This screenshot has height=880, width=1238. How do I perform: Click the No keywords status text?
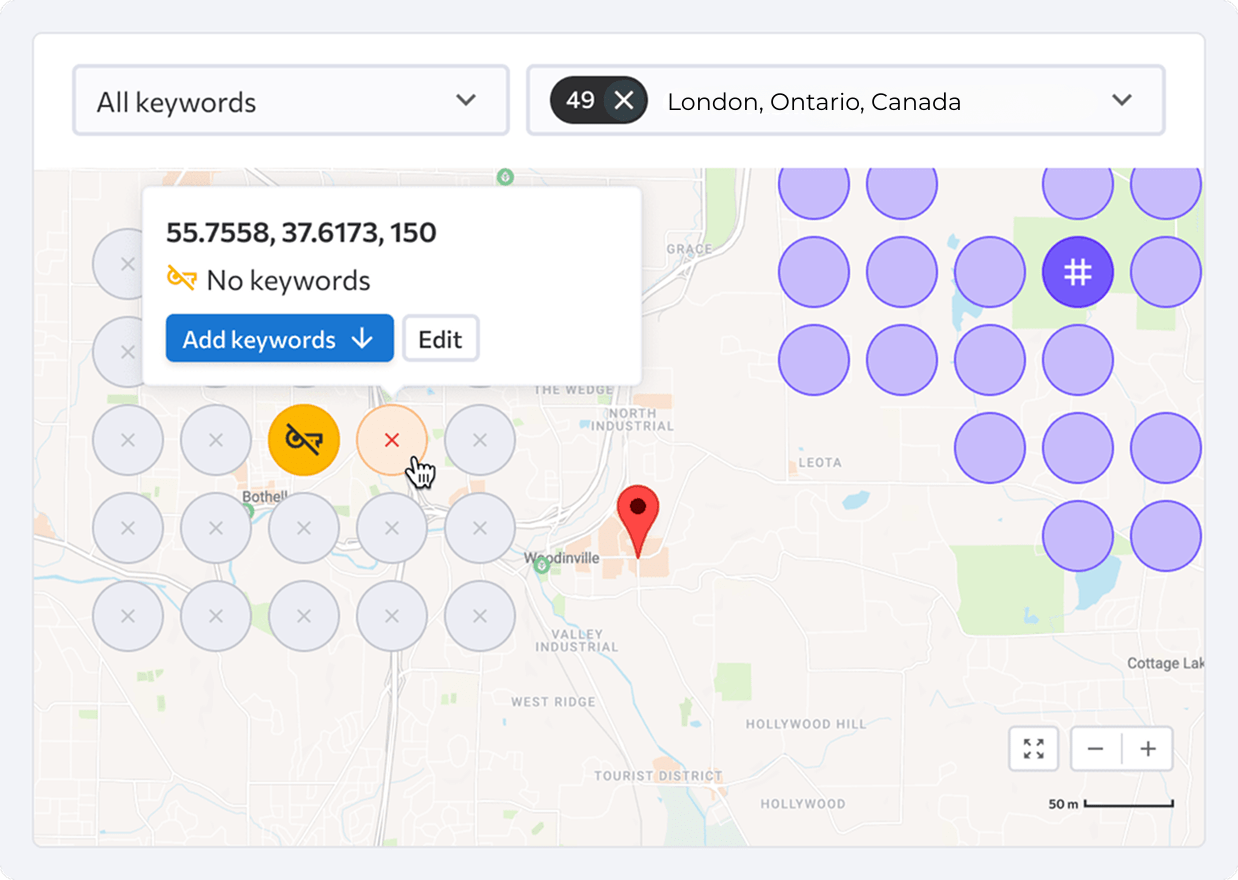[288, 280]
